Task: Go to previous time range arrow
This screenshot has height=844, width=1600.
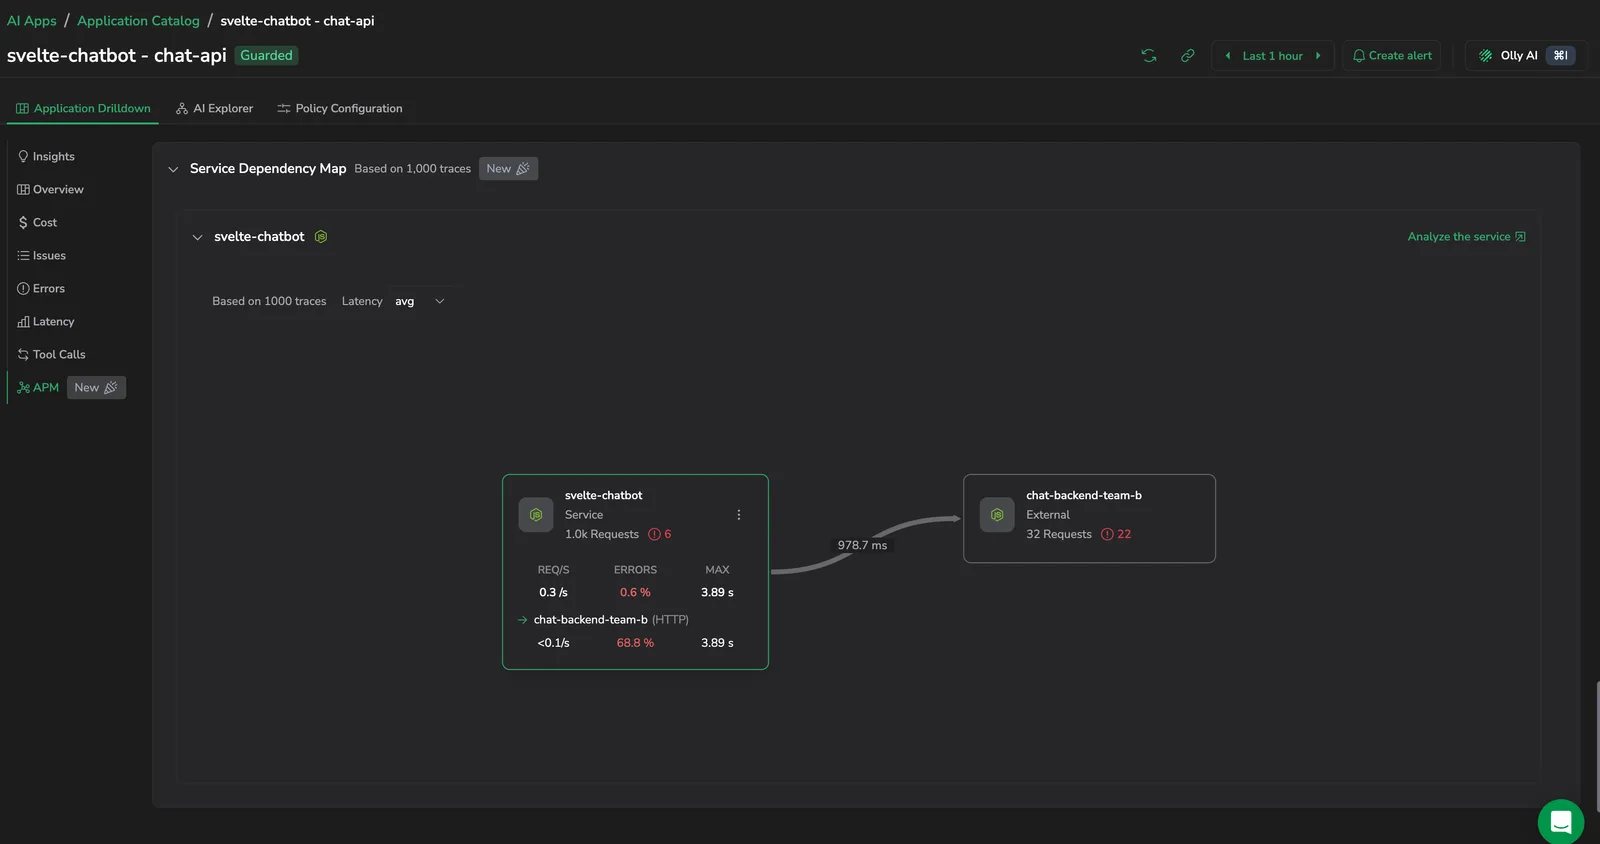Action: [1228, 56]
